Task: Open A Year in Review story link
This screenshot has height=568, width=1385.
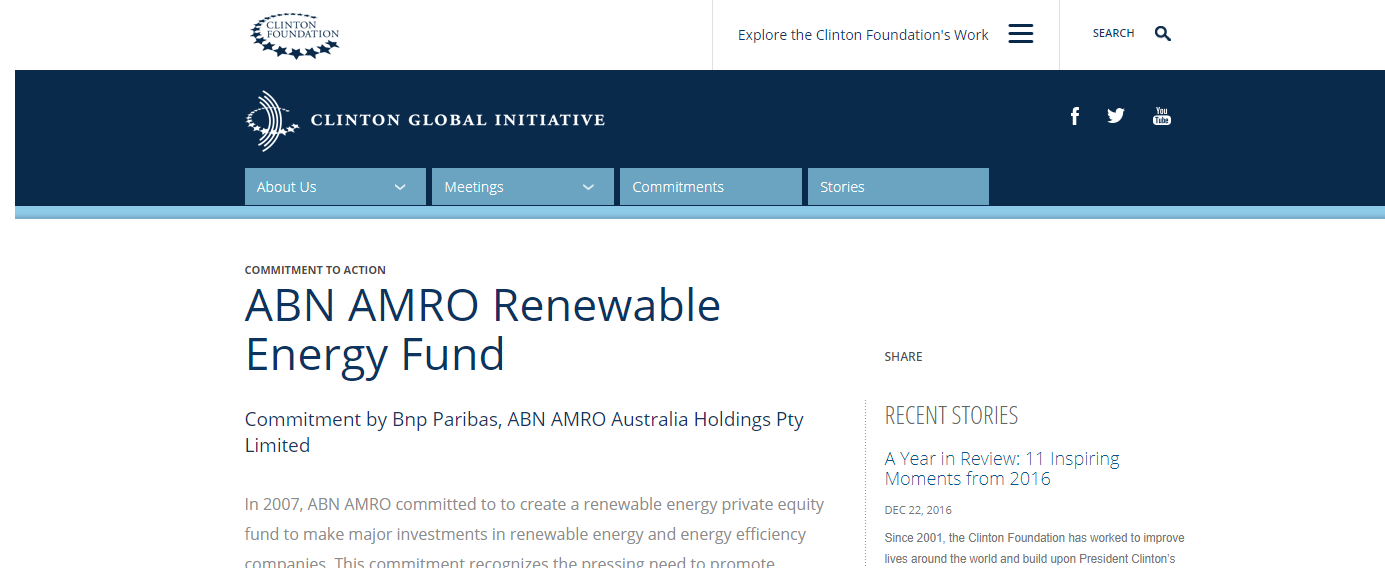Action: (1002, 468)
